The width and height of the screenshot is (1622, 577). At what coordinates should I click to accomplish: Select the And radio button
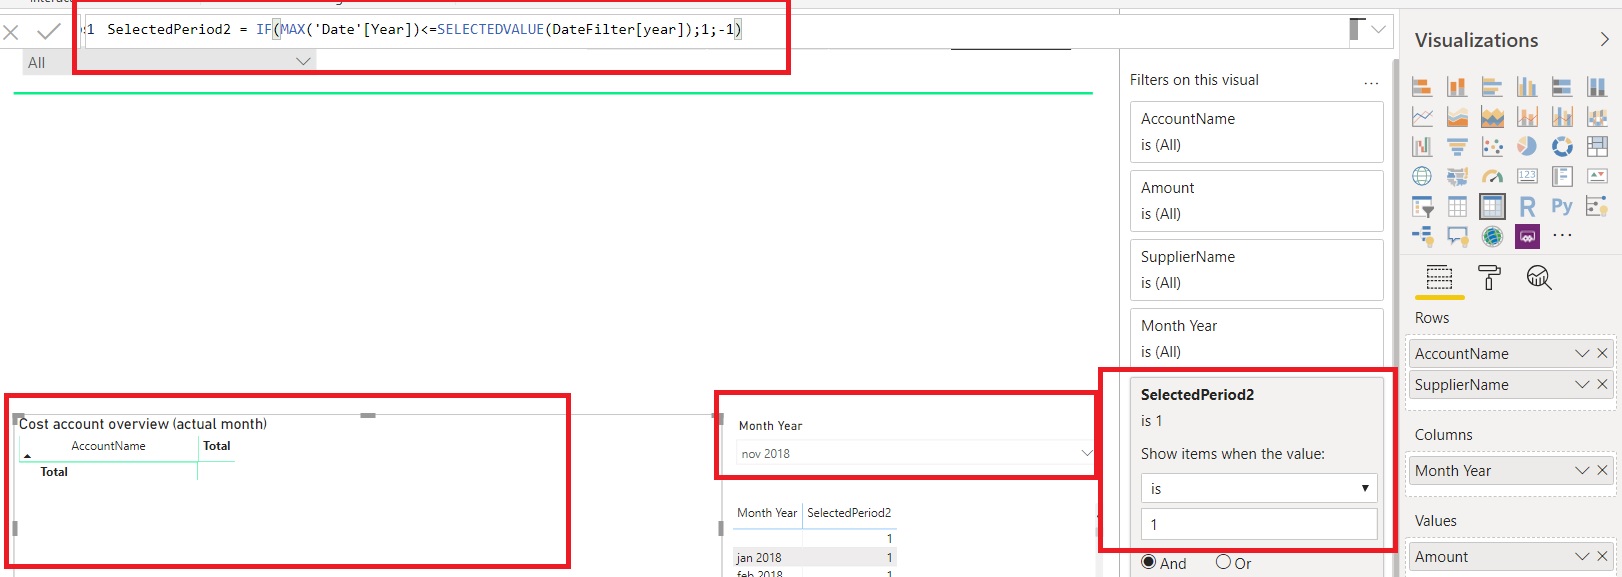point(1148,562)
